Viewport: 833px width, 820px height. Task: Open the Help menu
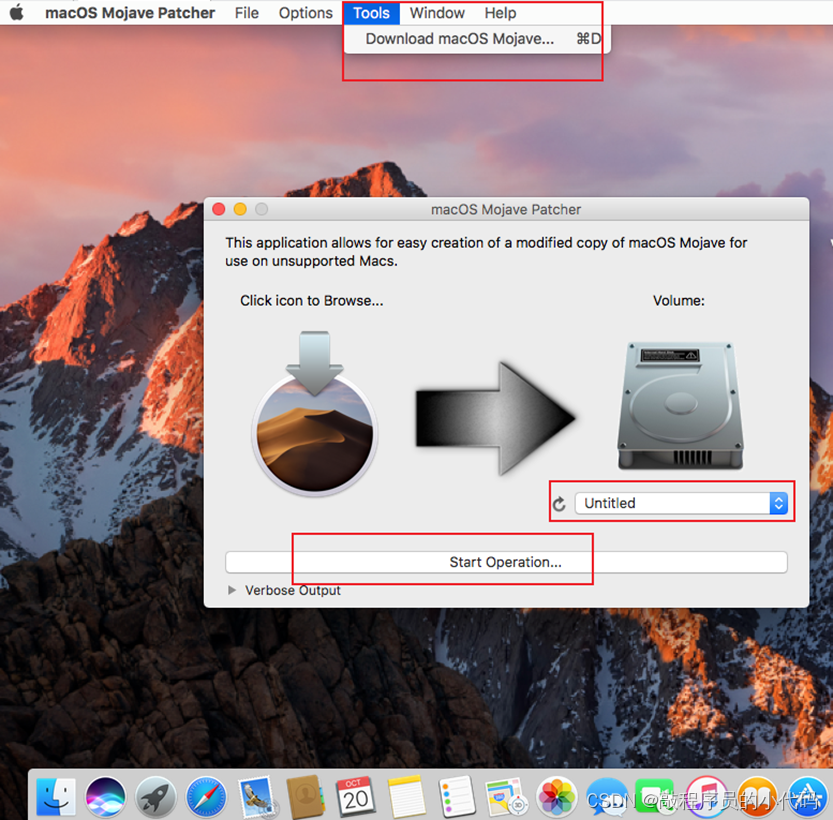[x=500, y=13]
